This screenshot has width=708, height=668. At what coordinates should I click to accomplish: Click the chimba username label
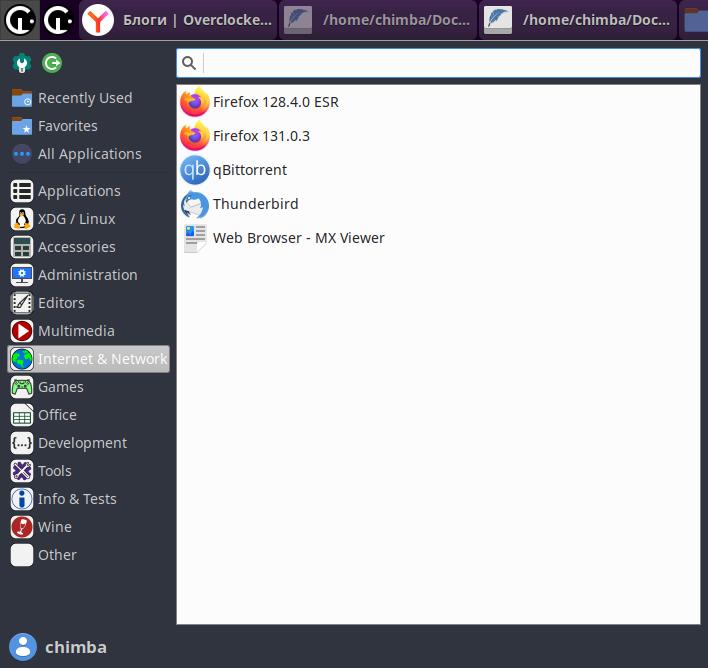(76, 647)
